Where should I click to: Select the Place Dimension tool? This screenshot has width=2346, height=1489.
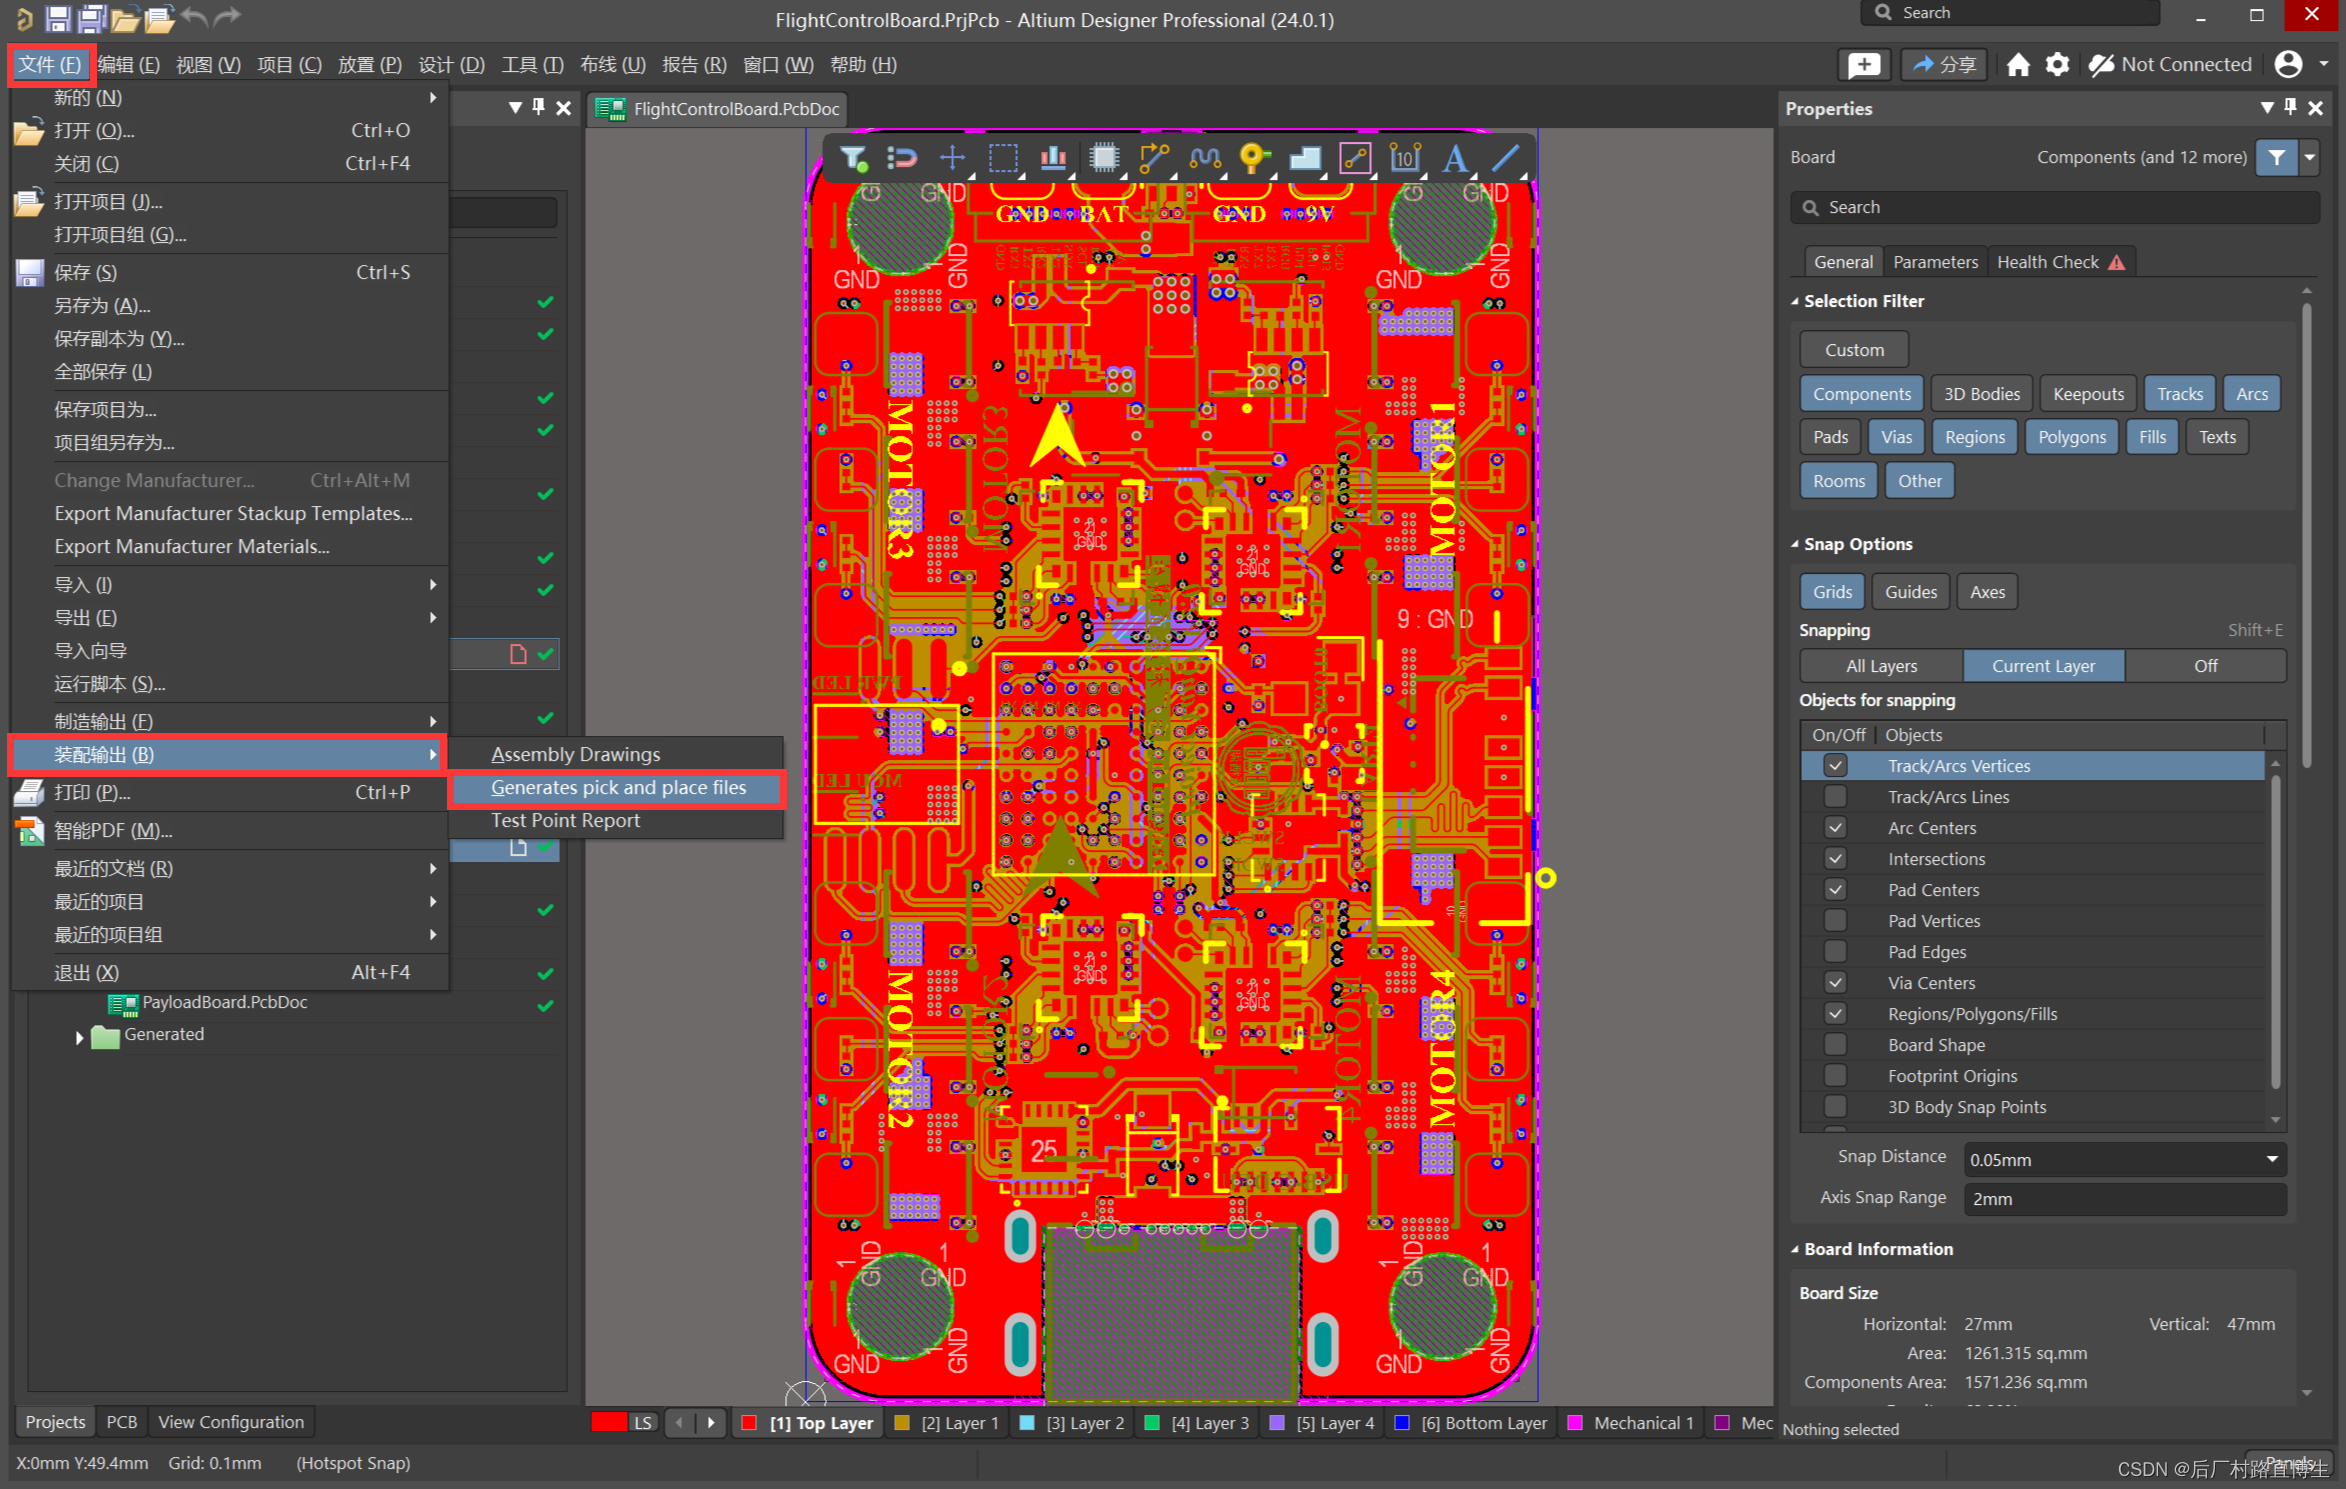(x=1405, y=157)
